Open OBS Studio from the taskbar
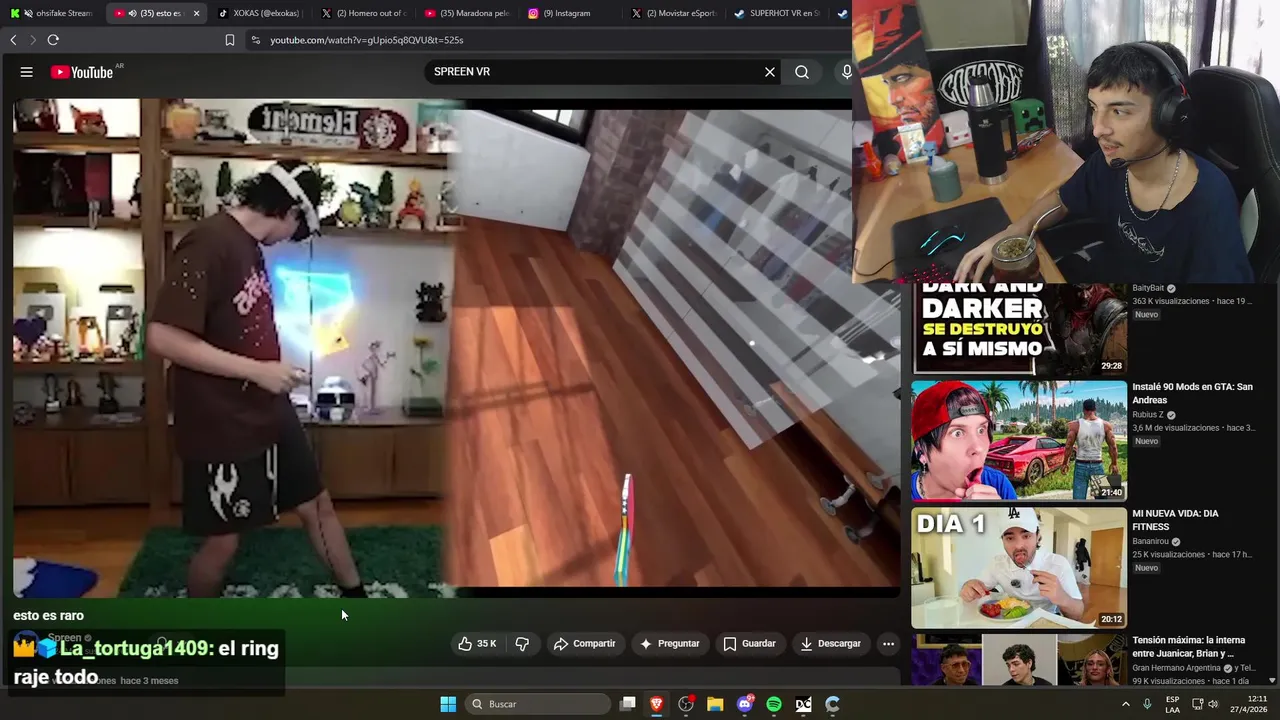The width and height of the screenshot is (1280, 720). point(686,704)
